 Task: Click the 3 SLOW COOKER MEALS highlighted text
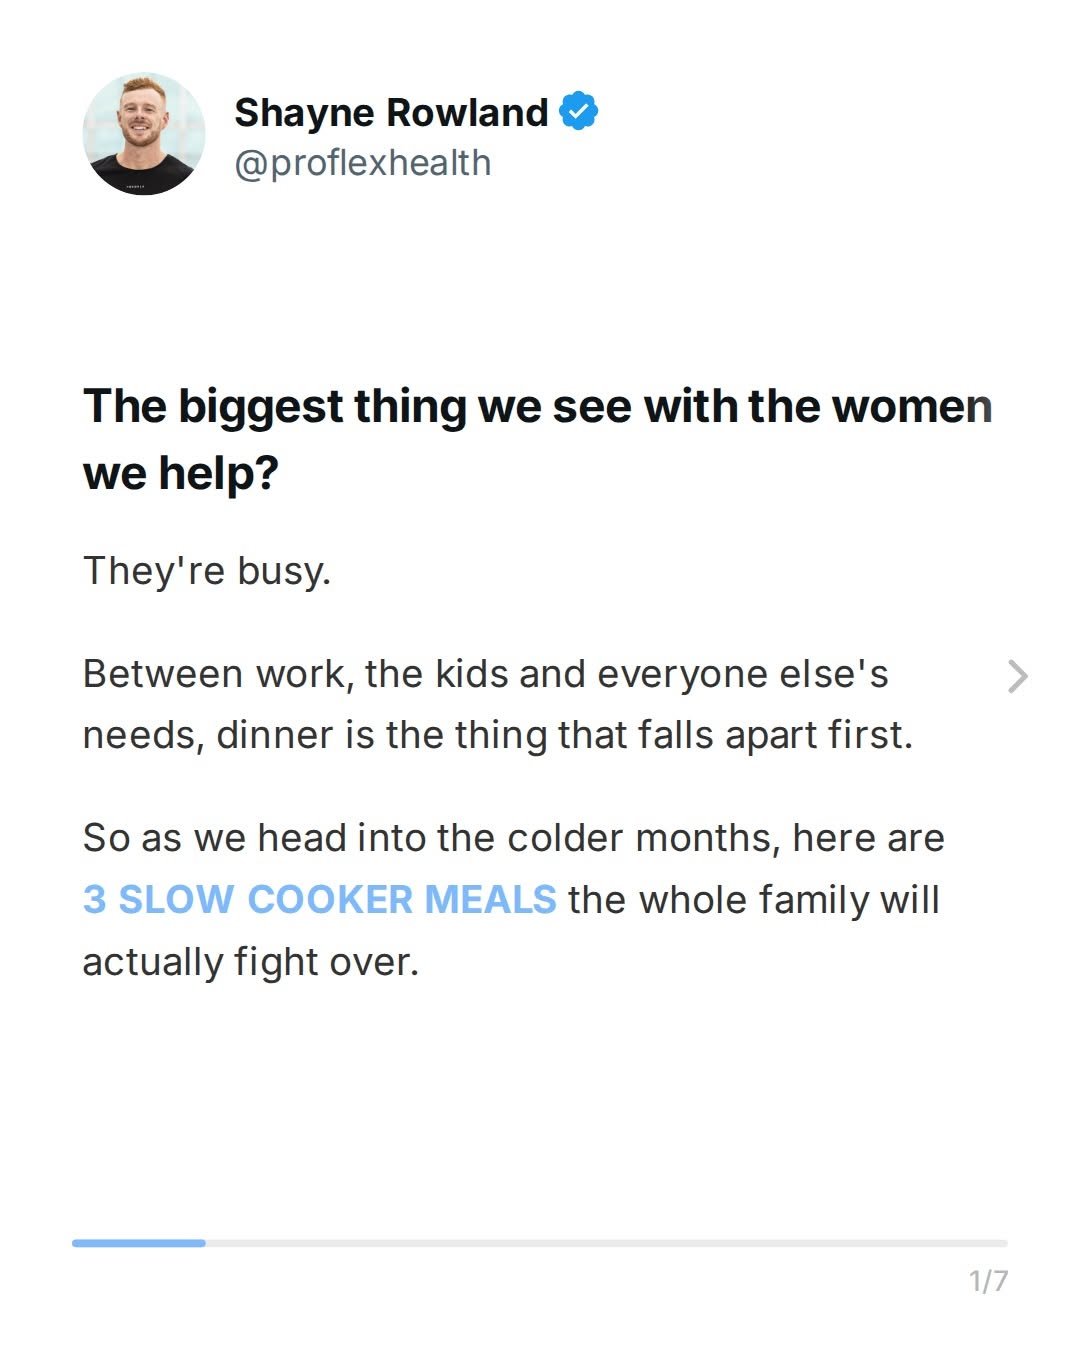point(319,899)
